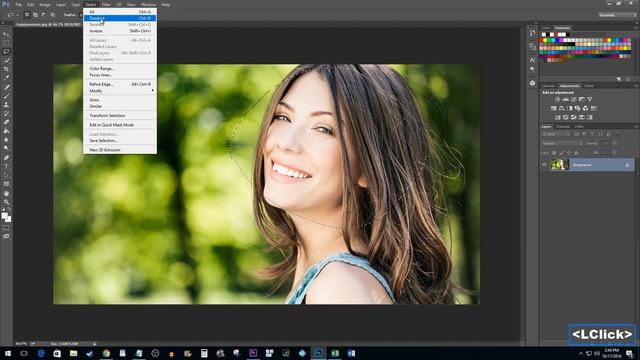The width and height of the screenshot is (640, 360).
Task: Add a Brightness/Contrast adjustment
Action: coord(557,99)
